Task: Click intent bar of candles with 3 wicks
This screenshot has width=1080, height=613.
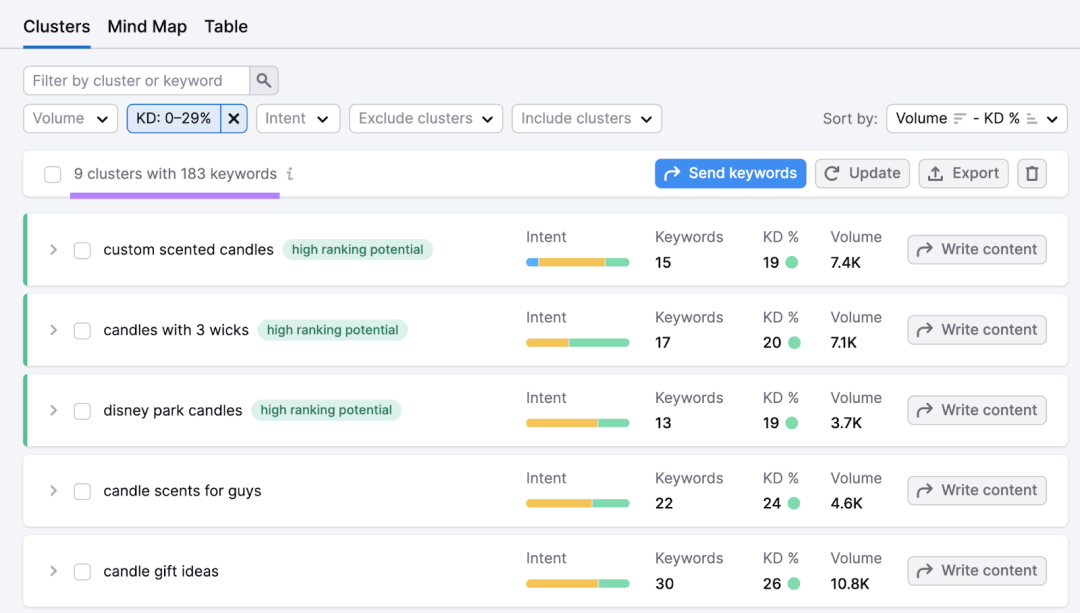Action: 578,342
